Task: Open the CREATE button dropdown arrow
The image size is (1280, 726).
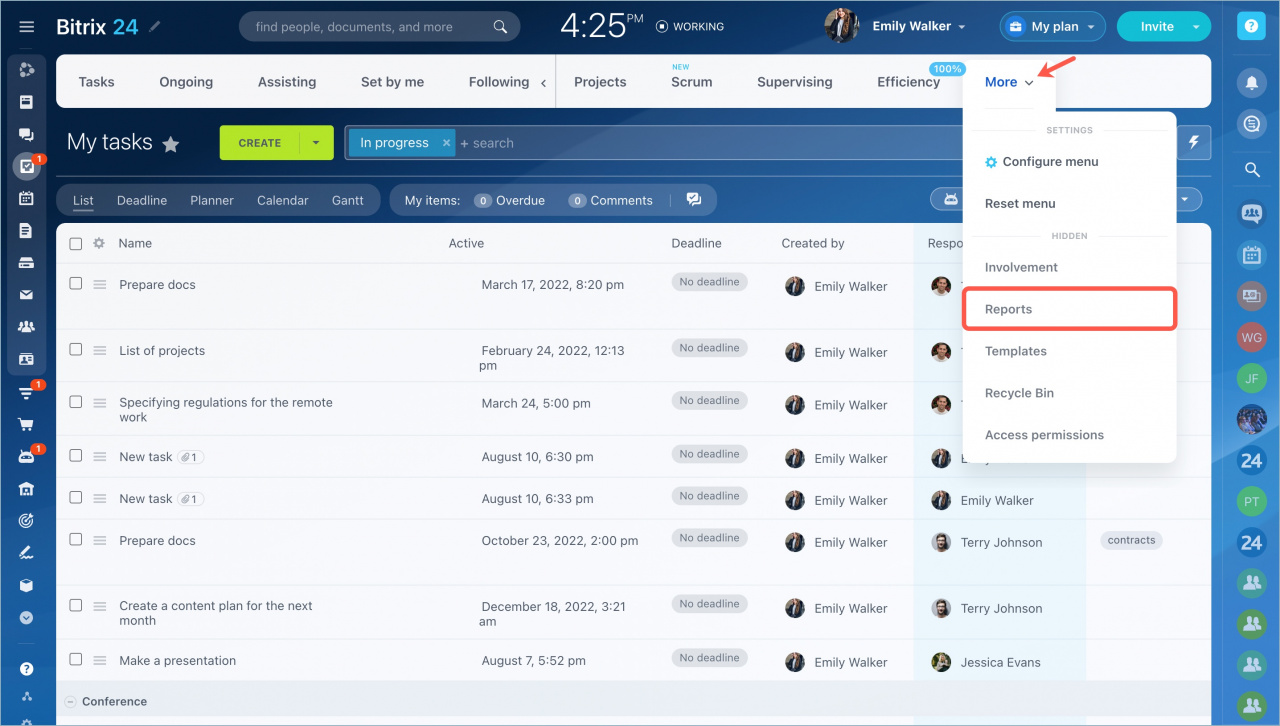Action: pos(316,143)
